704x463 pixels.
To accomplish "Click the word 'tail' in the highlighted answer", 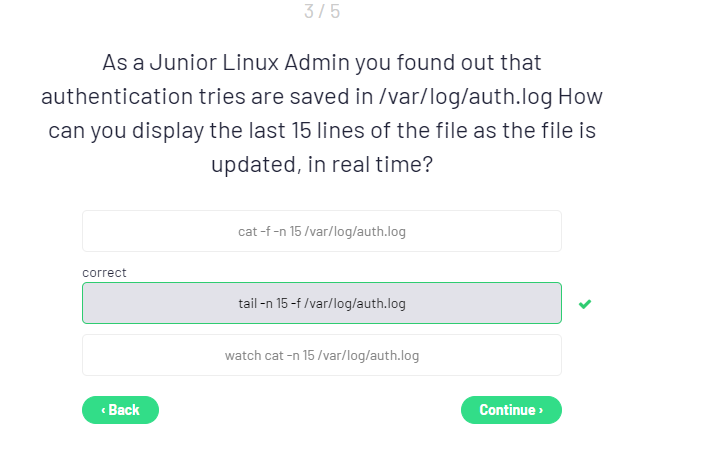I will [x=248, y=303].
